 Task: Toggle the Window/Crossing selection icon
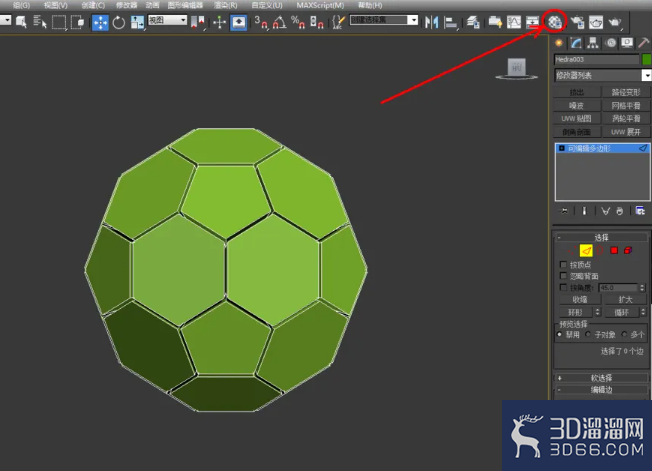[x=77, y=22]
